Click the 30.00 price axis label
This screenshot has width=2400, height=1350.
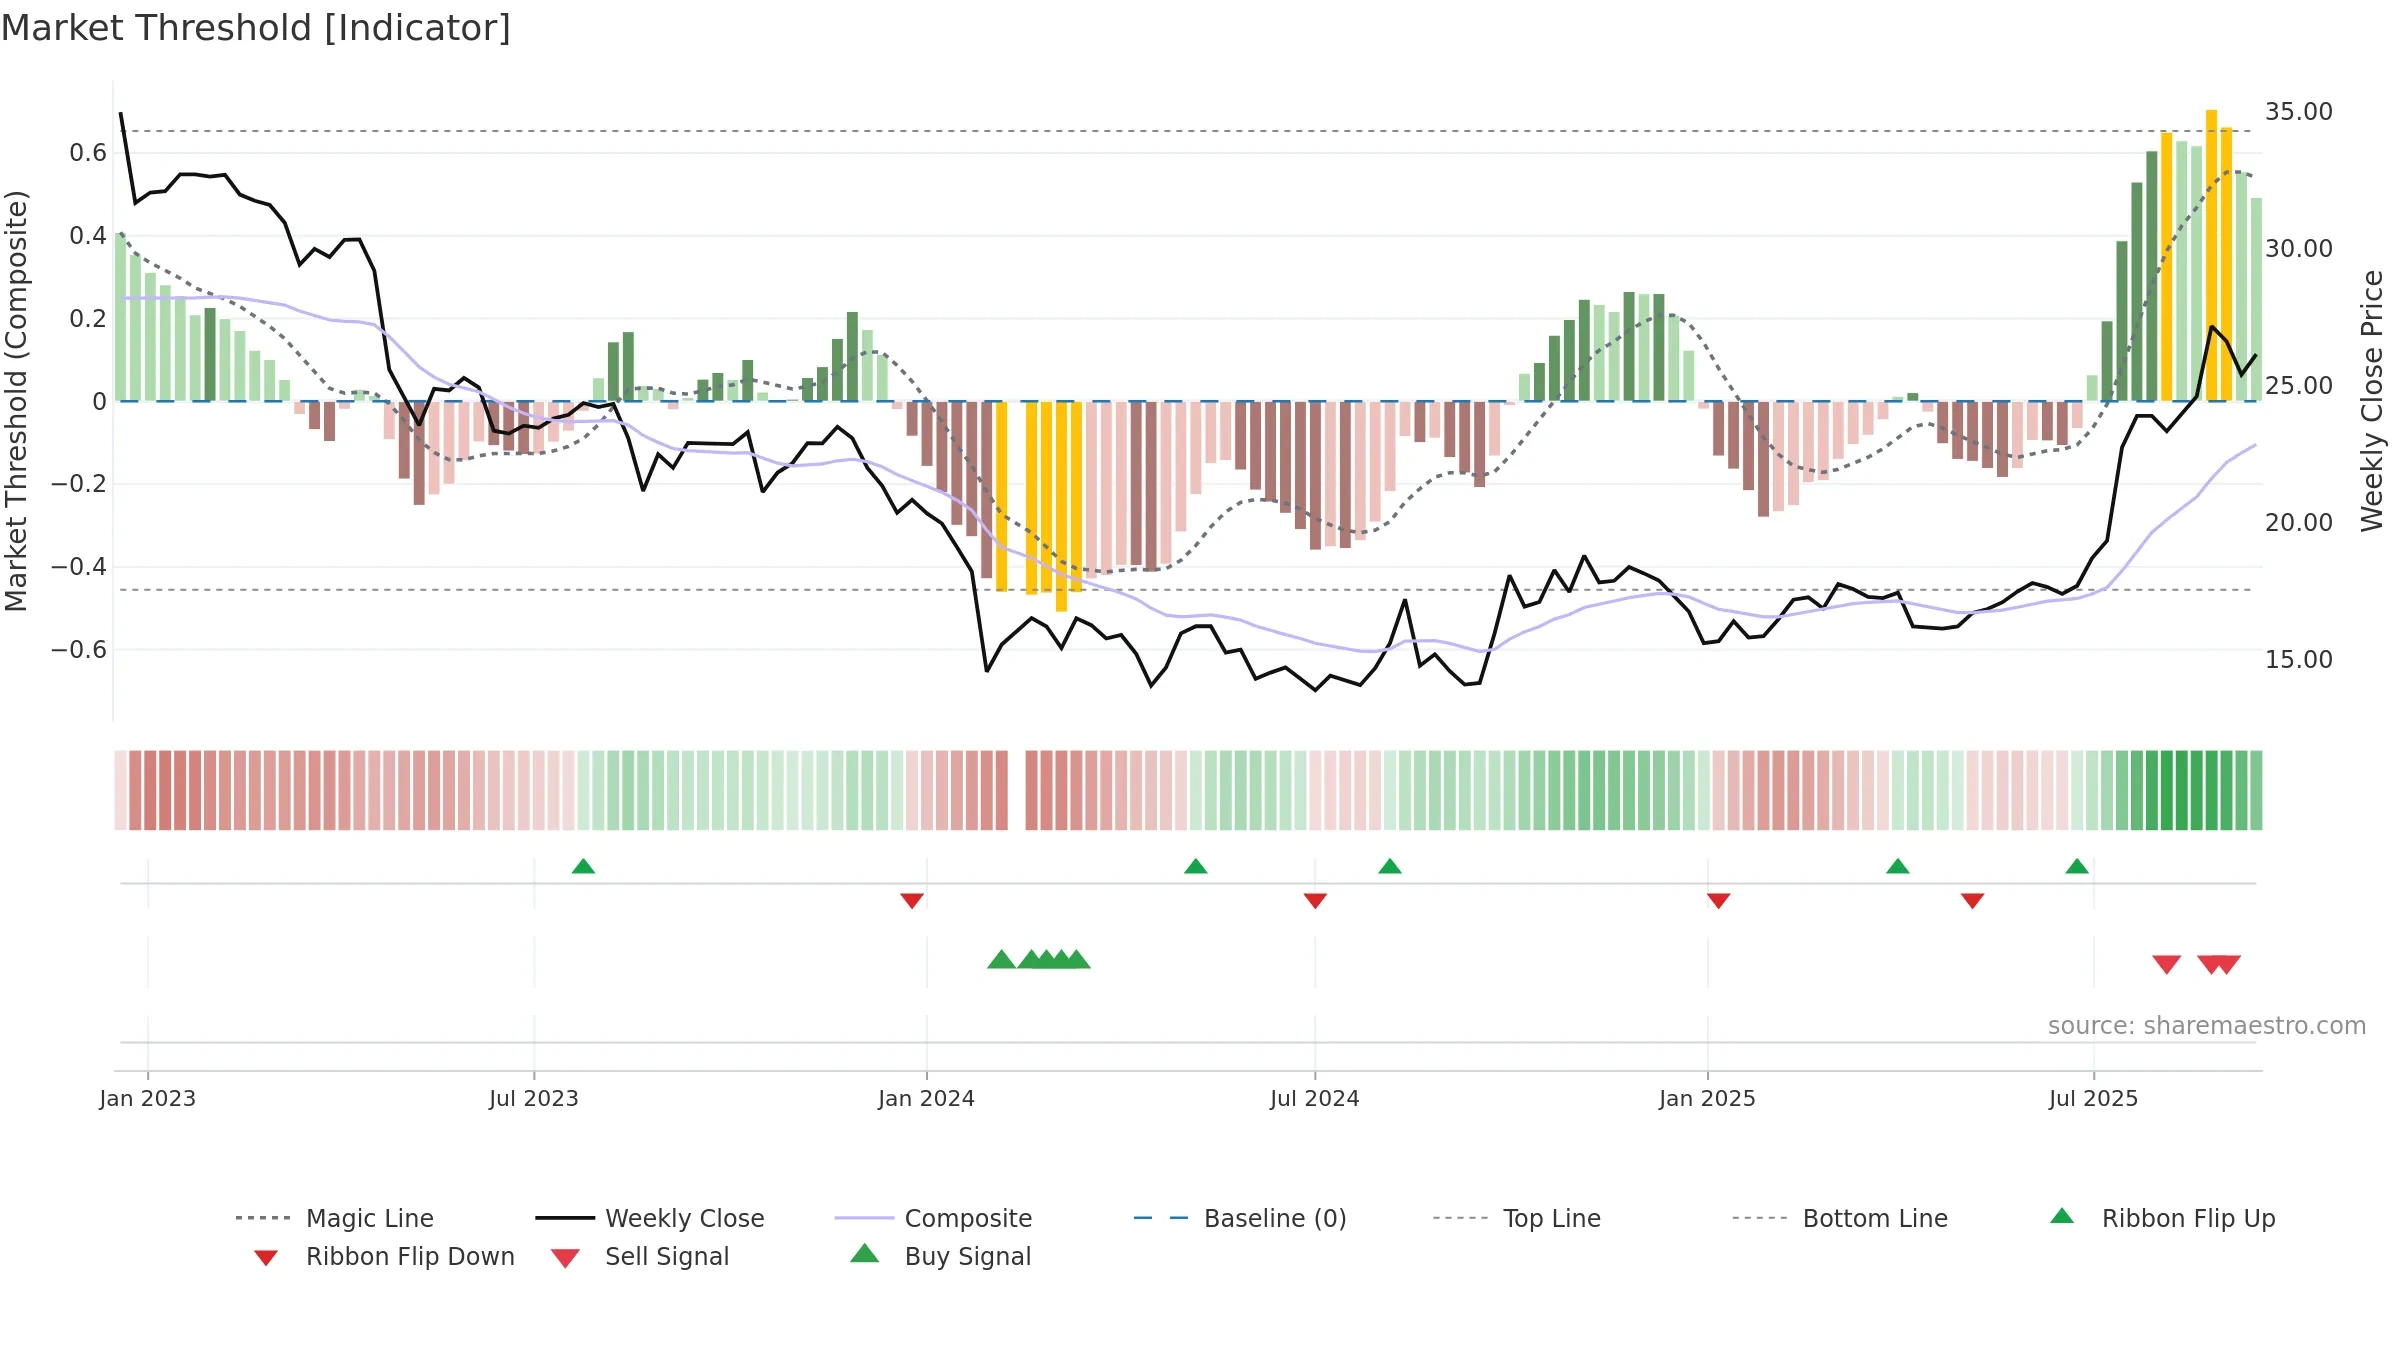pos(2299,249)
